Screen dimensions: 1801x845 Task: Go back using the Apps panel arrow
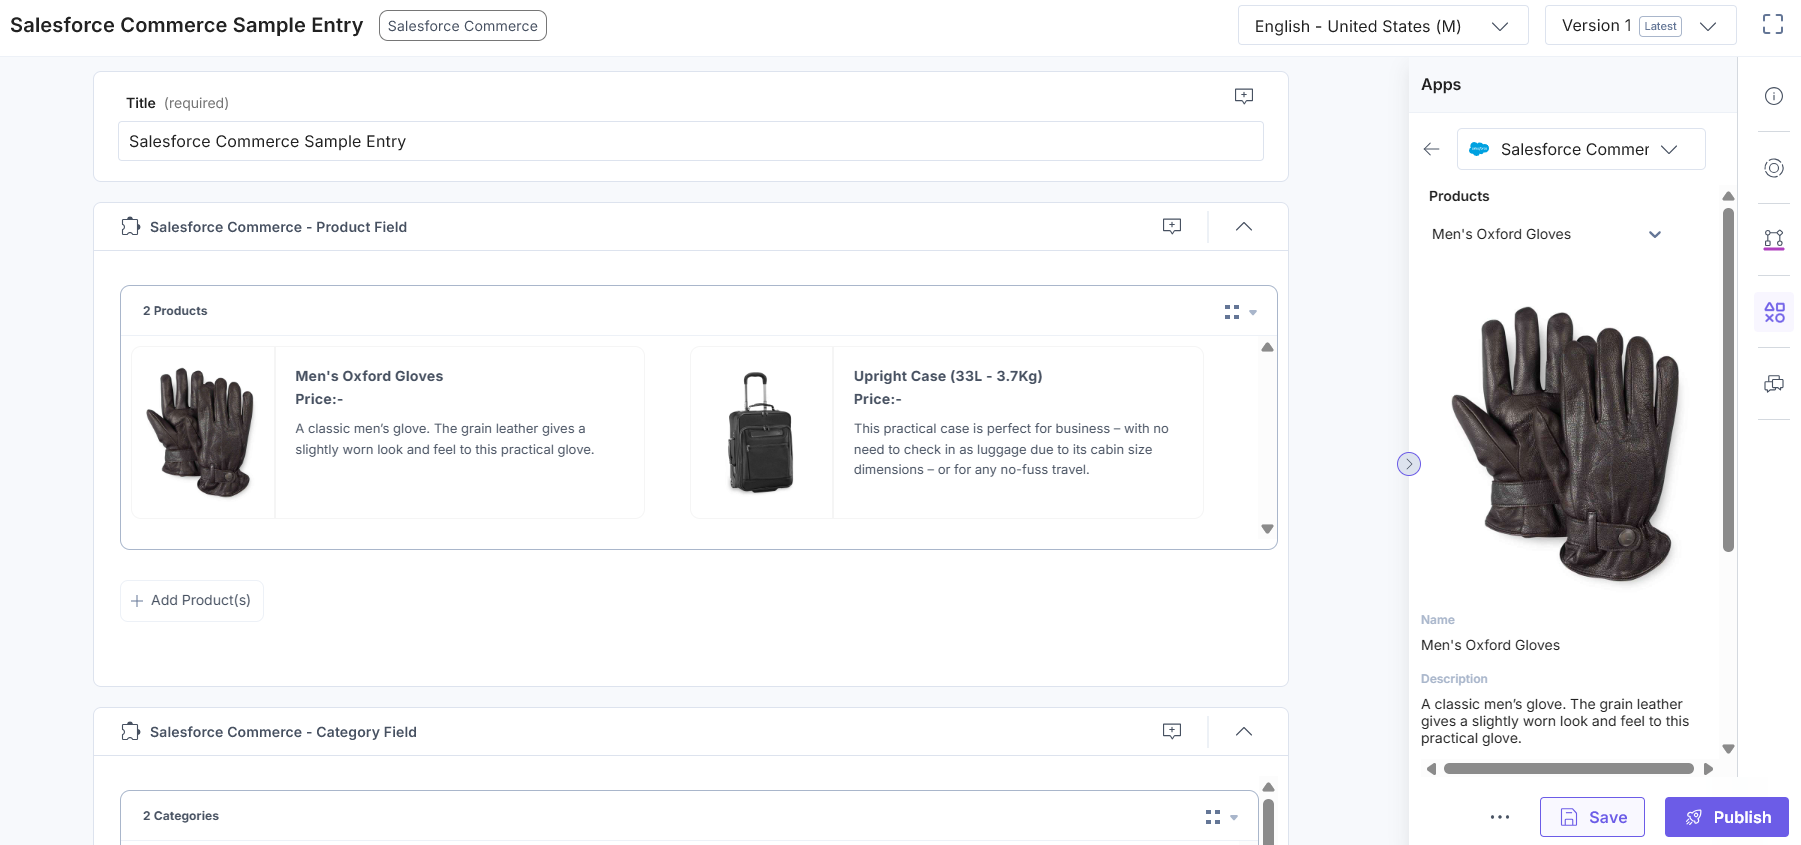[1431, 149]
